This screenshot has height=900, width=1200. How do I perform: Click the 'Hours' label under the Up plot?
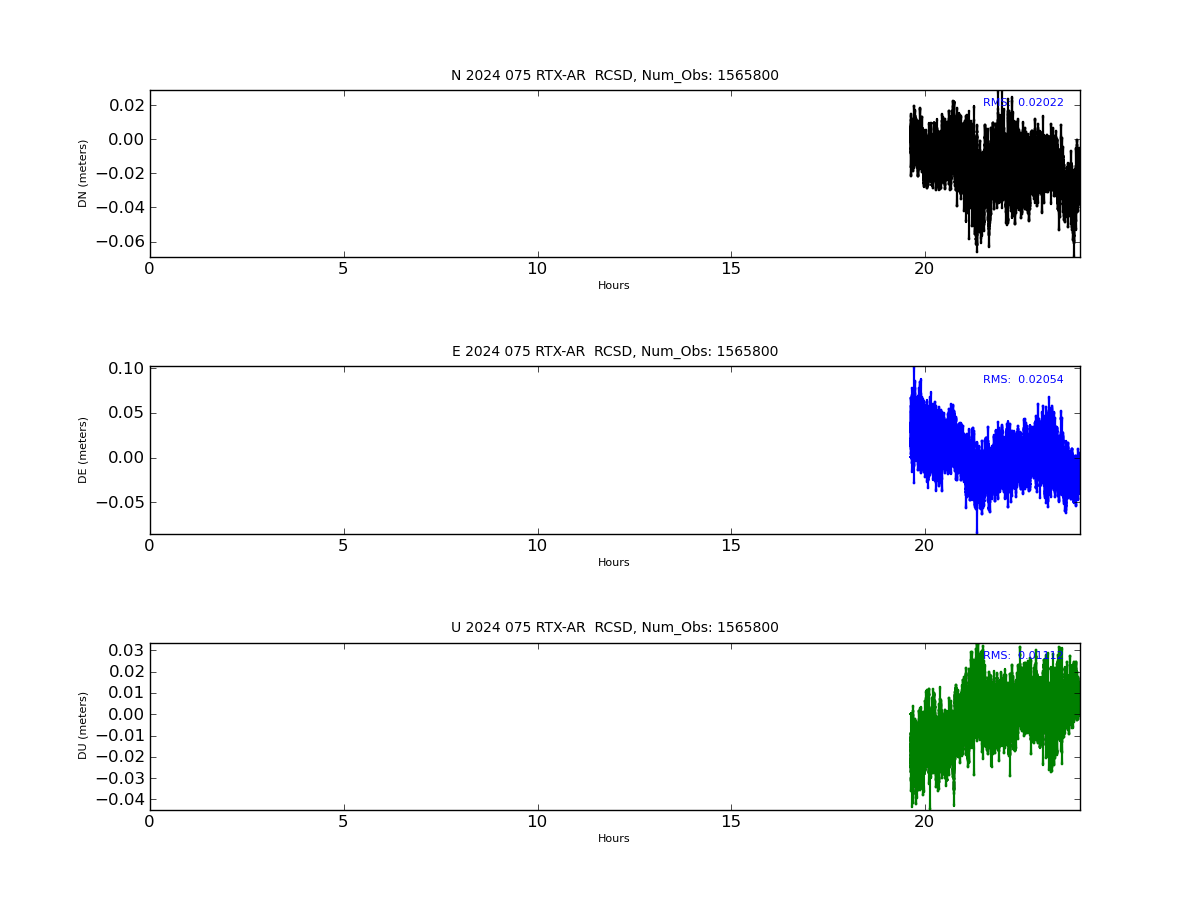click(x=614, y=838)
